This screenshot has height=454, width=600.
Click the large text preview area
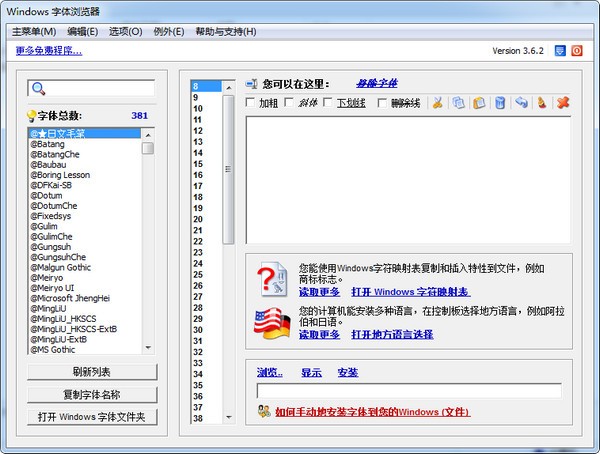coord(408,180)
